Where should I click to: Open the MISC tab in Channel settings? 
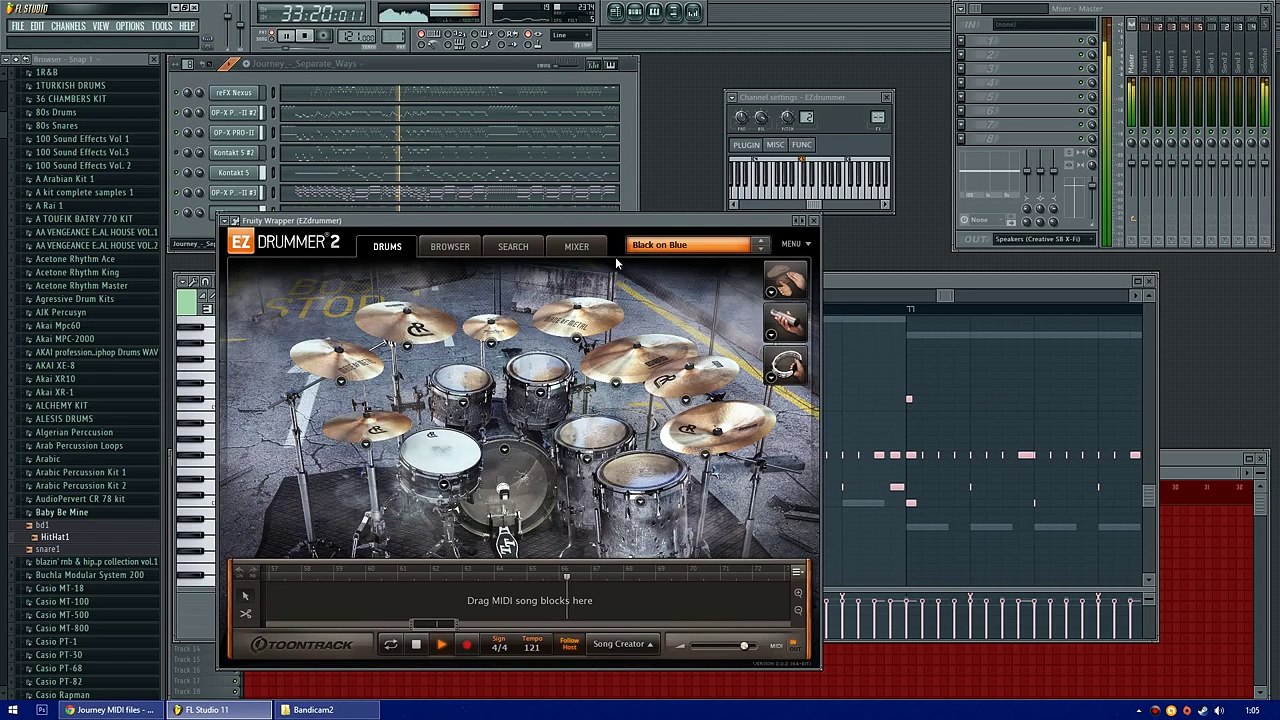click(775, 145)
